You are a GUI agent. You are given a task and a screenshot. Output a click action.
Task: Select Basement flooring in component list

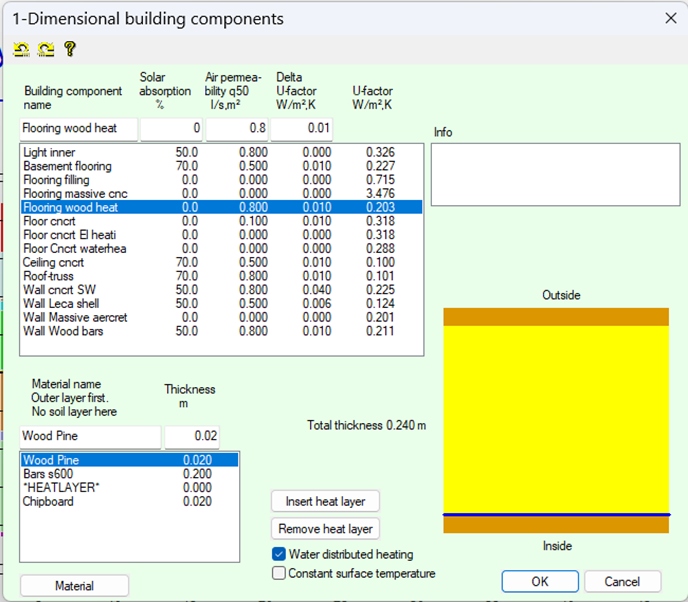68,166
